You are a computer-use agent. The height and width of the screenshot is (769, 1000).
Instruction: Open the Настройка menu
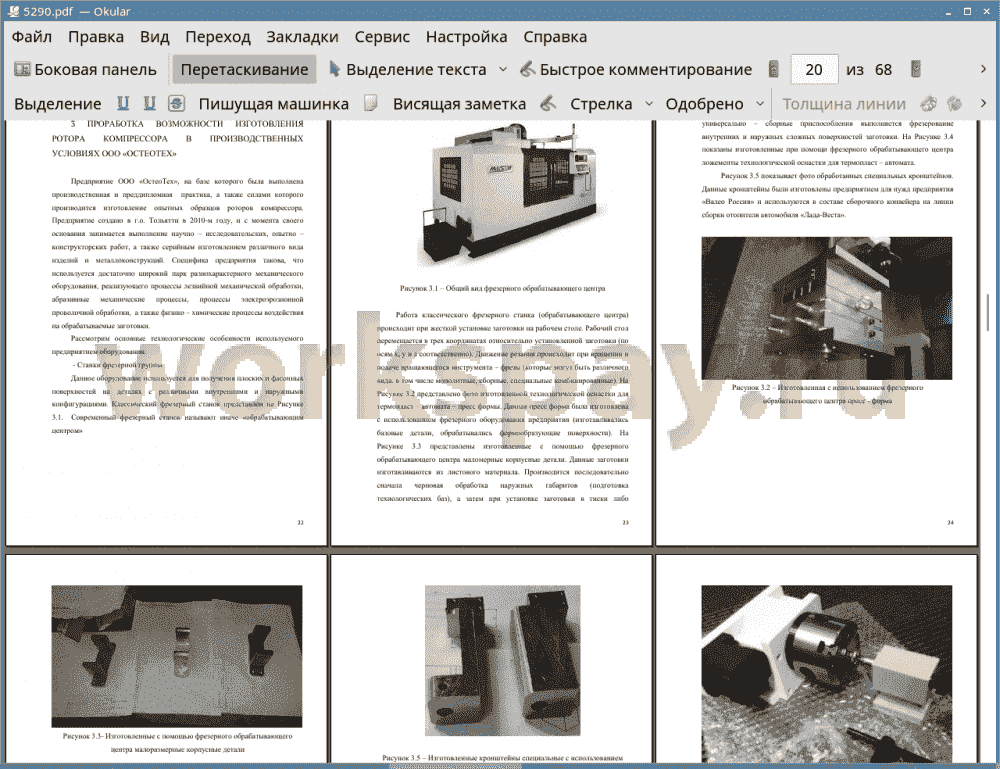pyautogui.click(x=466, y=37)
